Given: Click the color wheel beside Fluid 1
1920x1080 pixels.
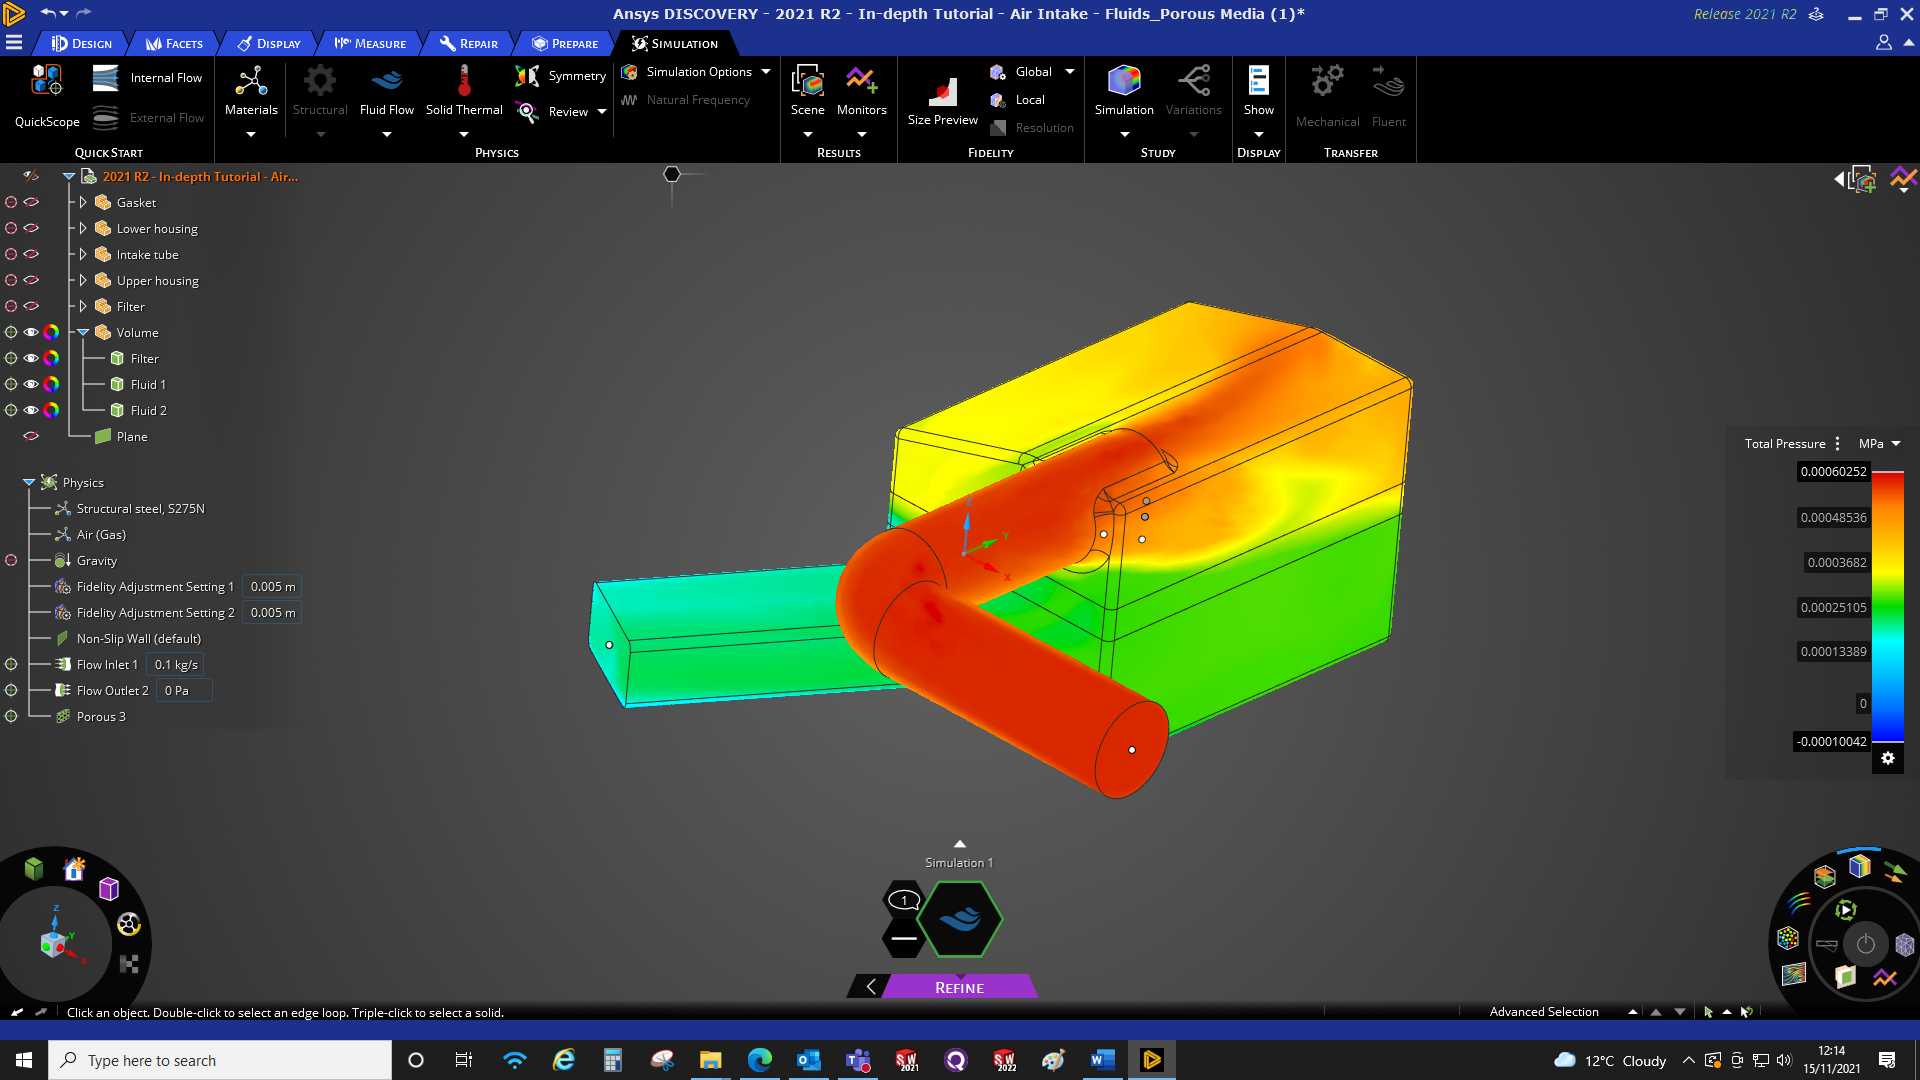Looking at the screenshot, I should [51, 384].
